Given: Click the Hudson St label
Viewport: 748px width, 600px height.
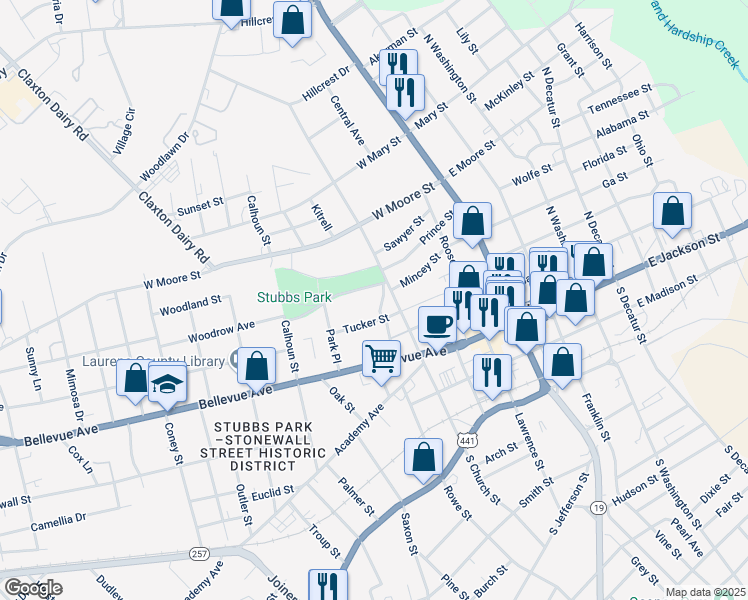Looking at the screenshot, I should point(635,490).
